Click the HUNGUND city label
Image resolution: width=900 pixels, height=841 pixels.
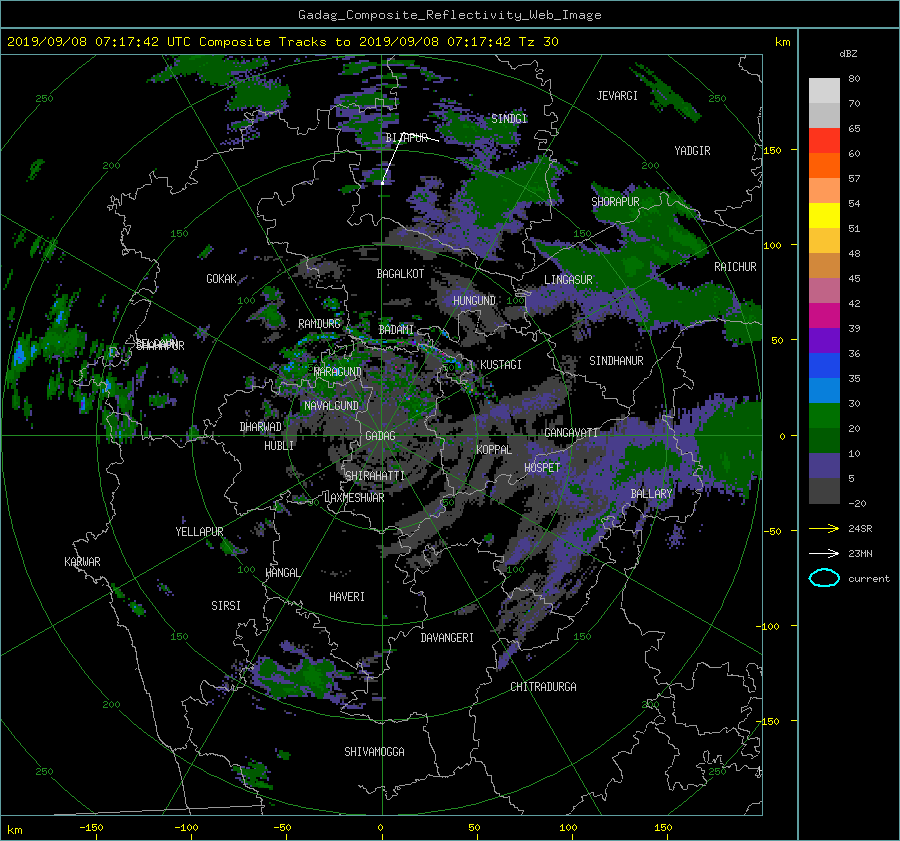474,301
